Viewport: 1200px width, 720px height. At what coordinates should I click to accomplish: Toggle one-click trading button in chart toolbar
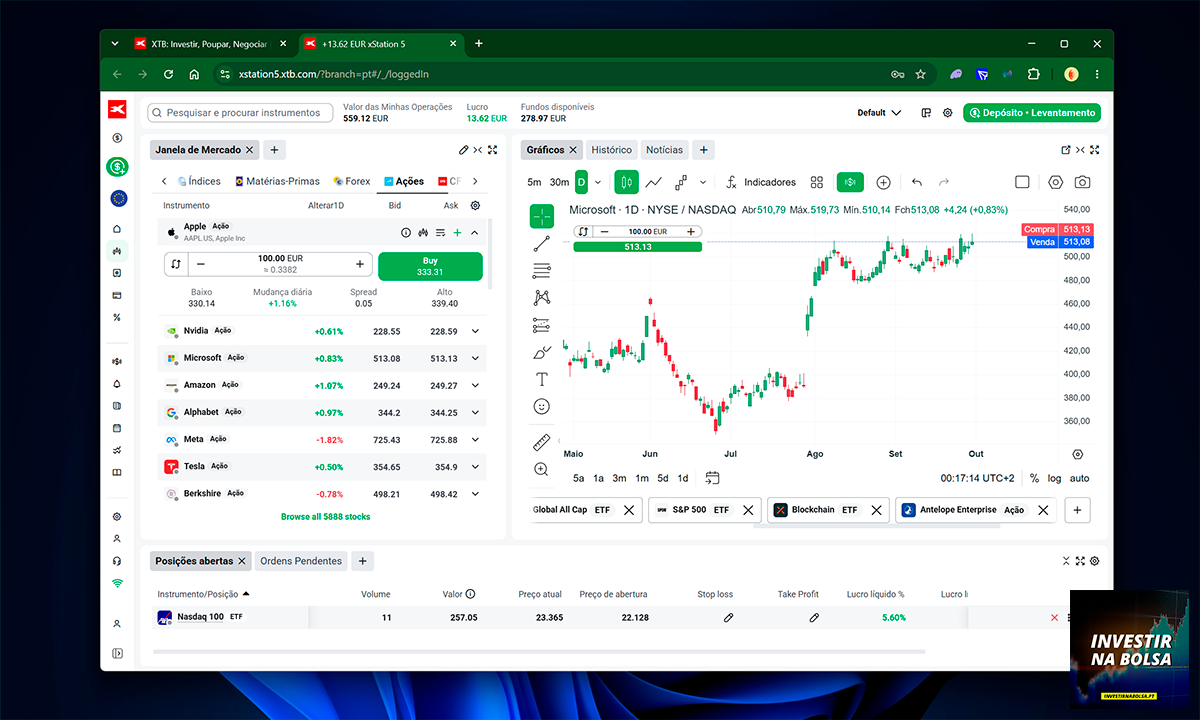coord(850,182)
